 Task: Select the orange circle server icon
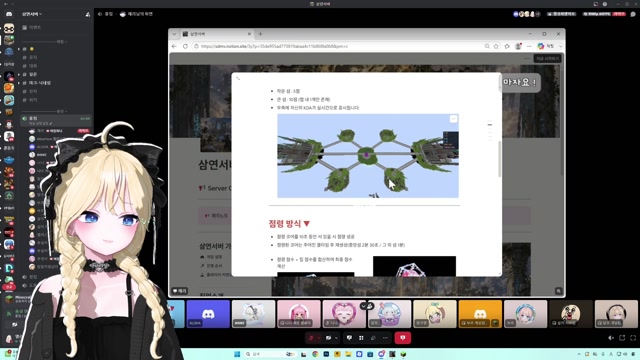pos(9,88)
